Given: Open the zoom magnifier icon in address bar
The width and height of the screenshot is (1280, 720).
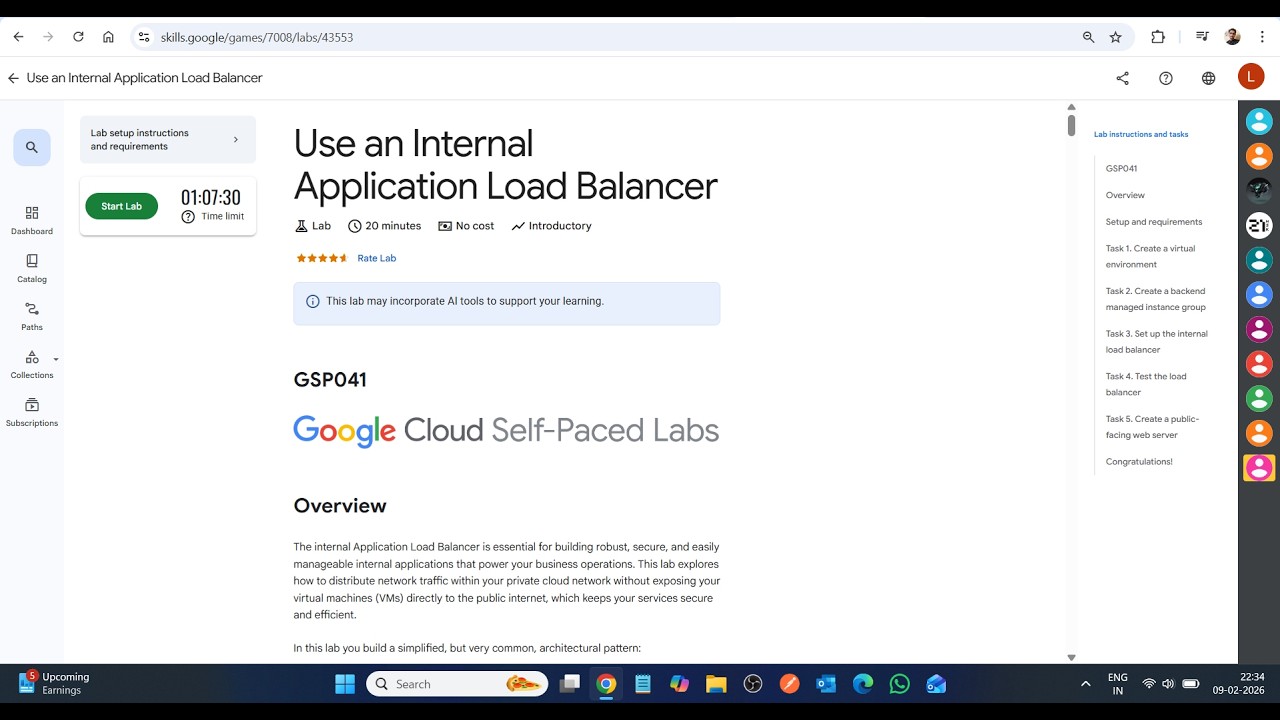Looking at the screenshot, I should click(1088, 37).
